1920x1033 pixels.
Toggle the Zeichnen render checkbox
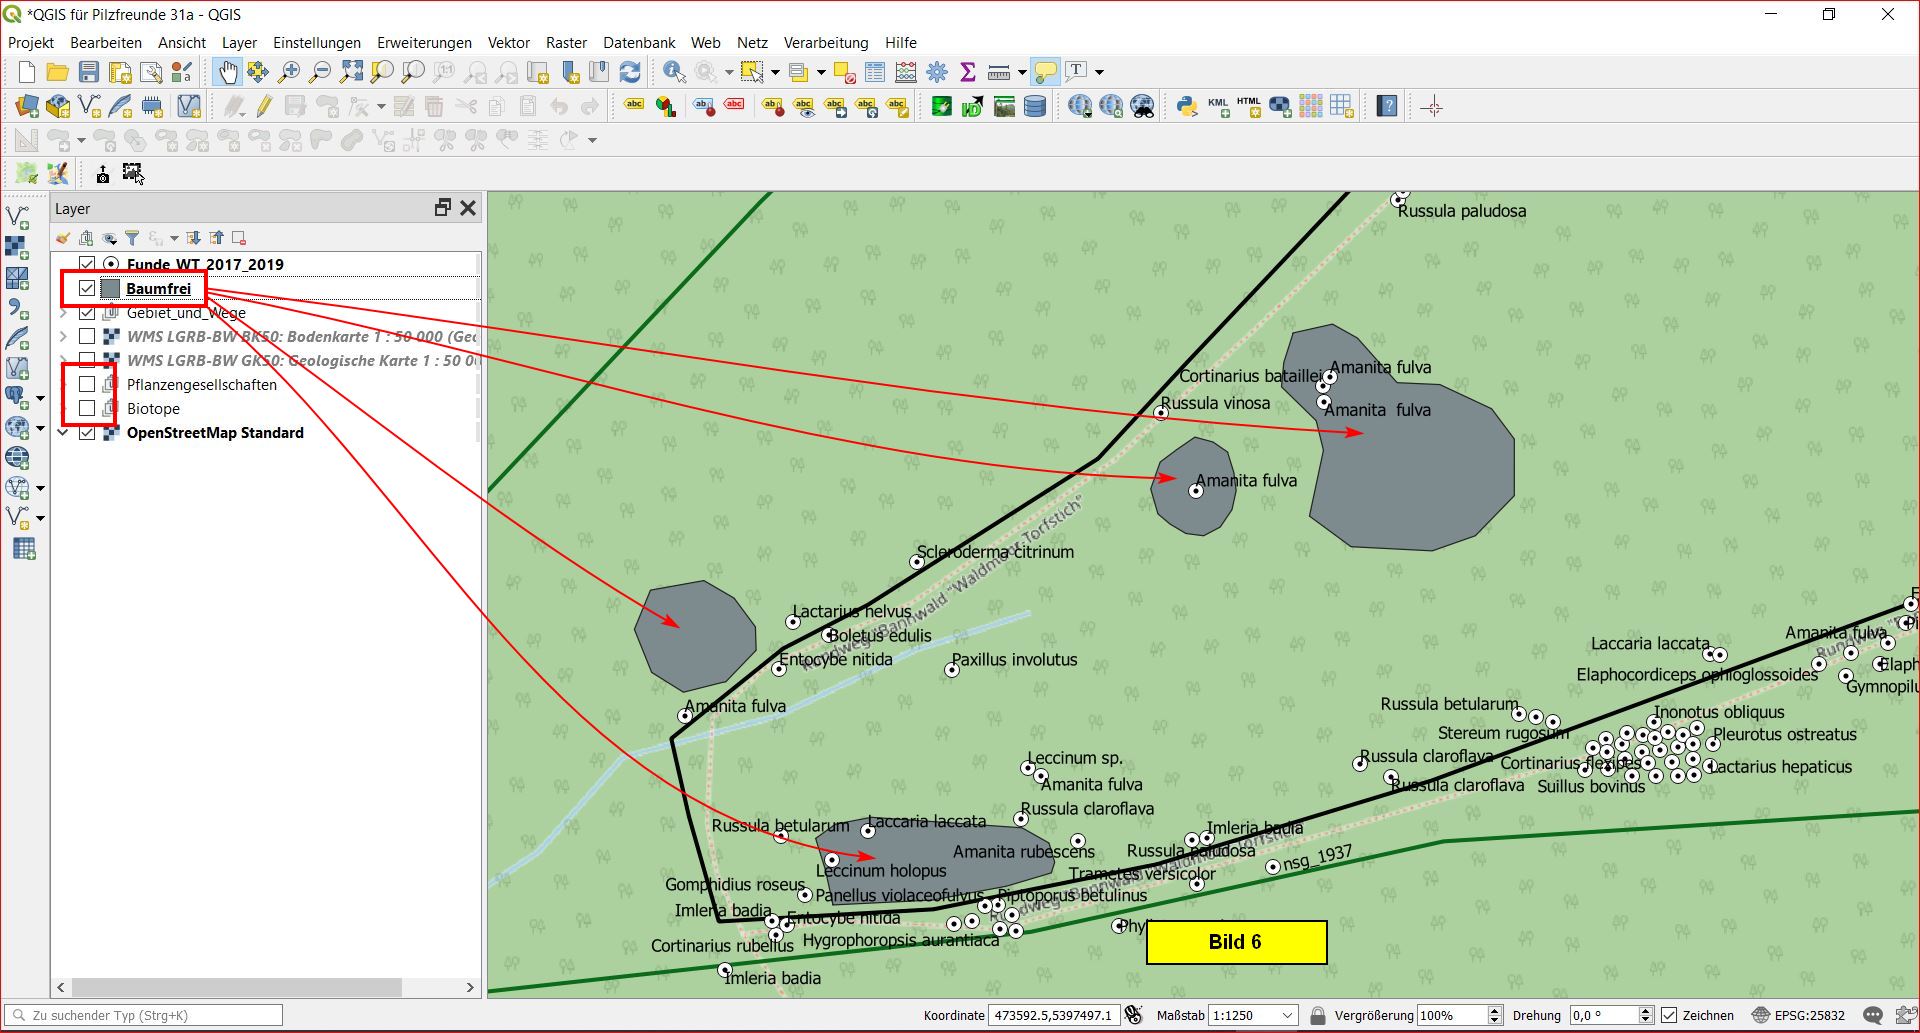pos(1669,1015)
